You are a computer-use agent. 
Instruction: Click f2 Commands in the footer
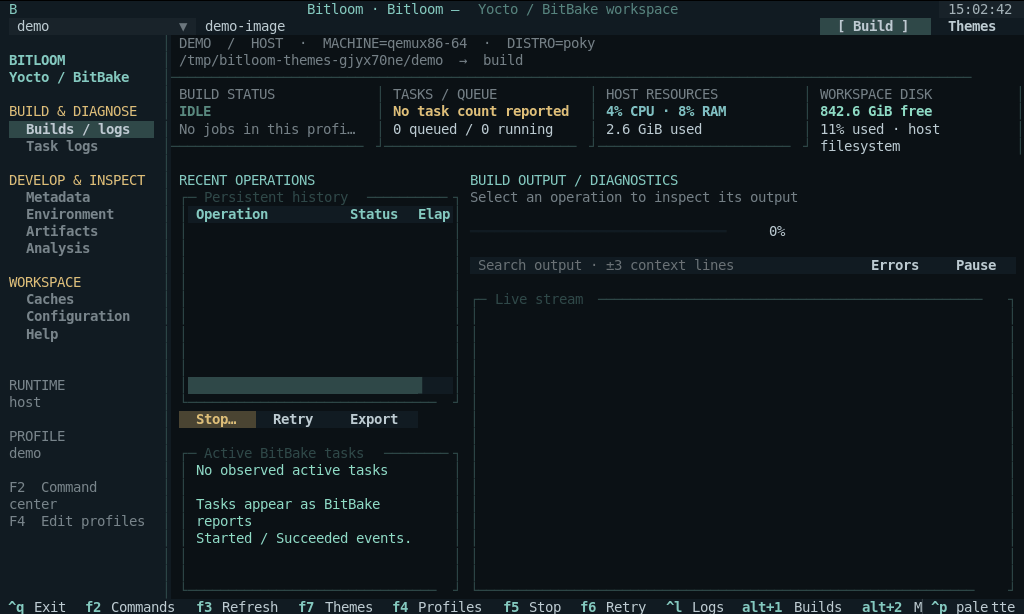point(130,607)
